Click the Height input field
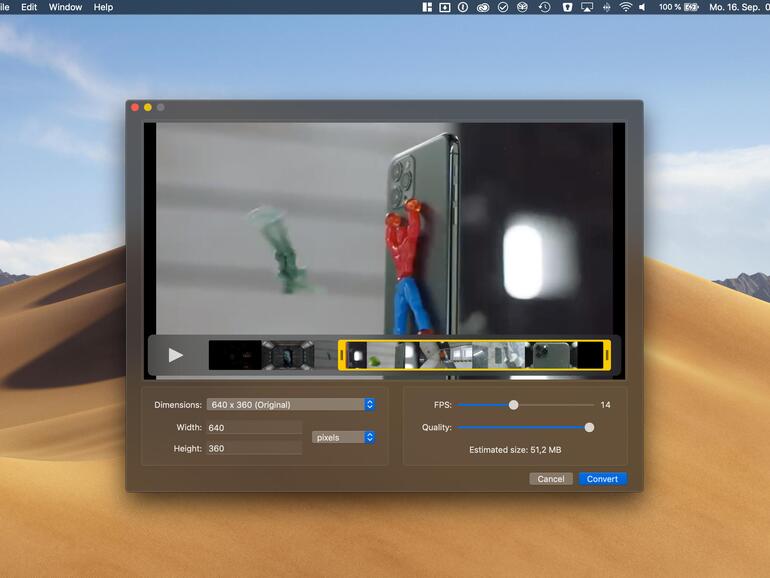The image size is (770, 578). pyautogui.click(x=254, y=449)
